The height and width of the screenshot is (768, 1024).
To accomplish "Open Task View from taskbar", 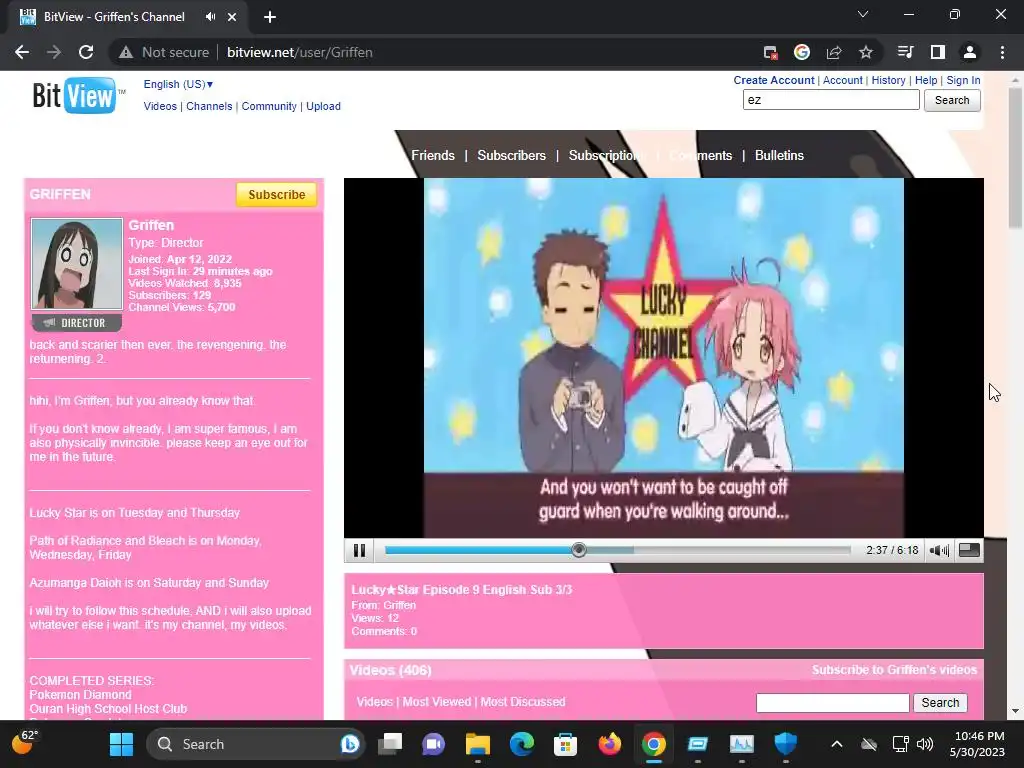I will pyautogui.click(x=390, y=744).
